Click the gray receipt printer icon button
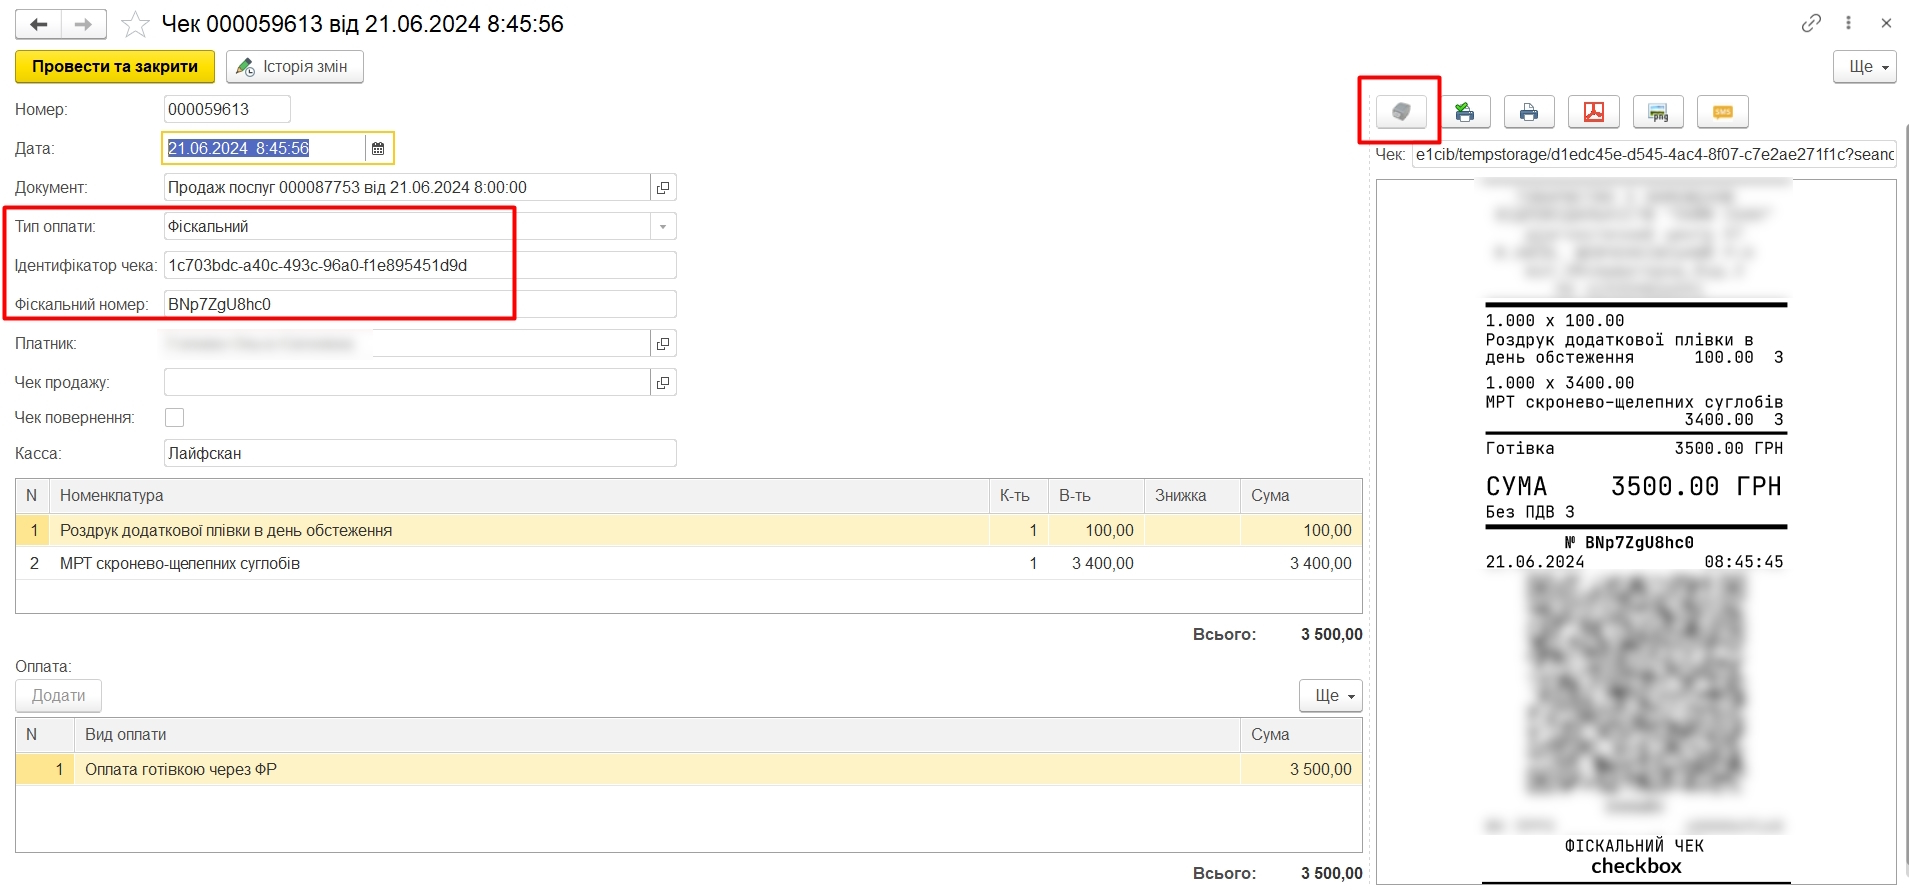Image resolution: width=1909 pixels, height=892 pixels. pyautogui.click(x=1400, y=112)
